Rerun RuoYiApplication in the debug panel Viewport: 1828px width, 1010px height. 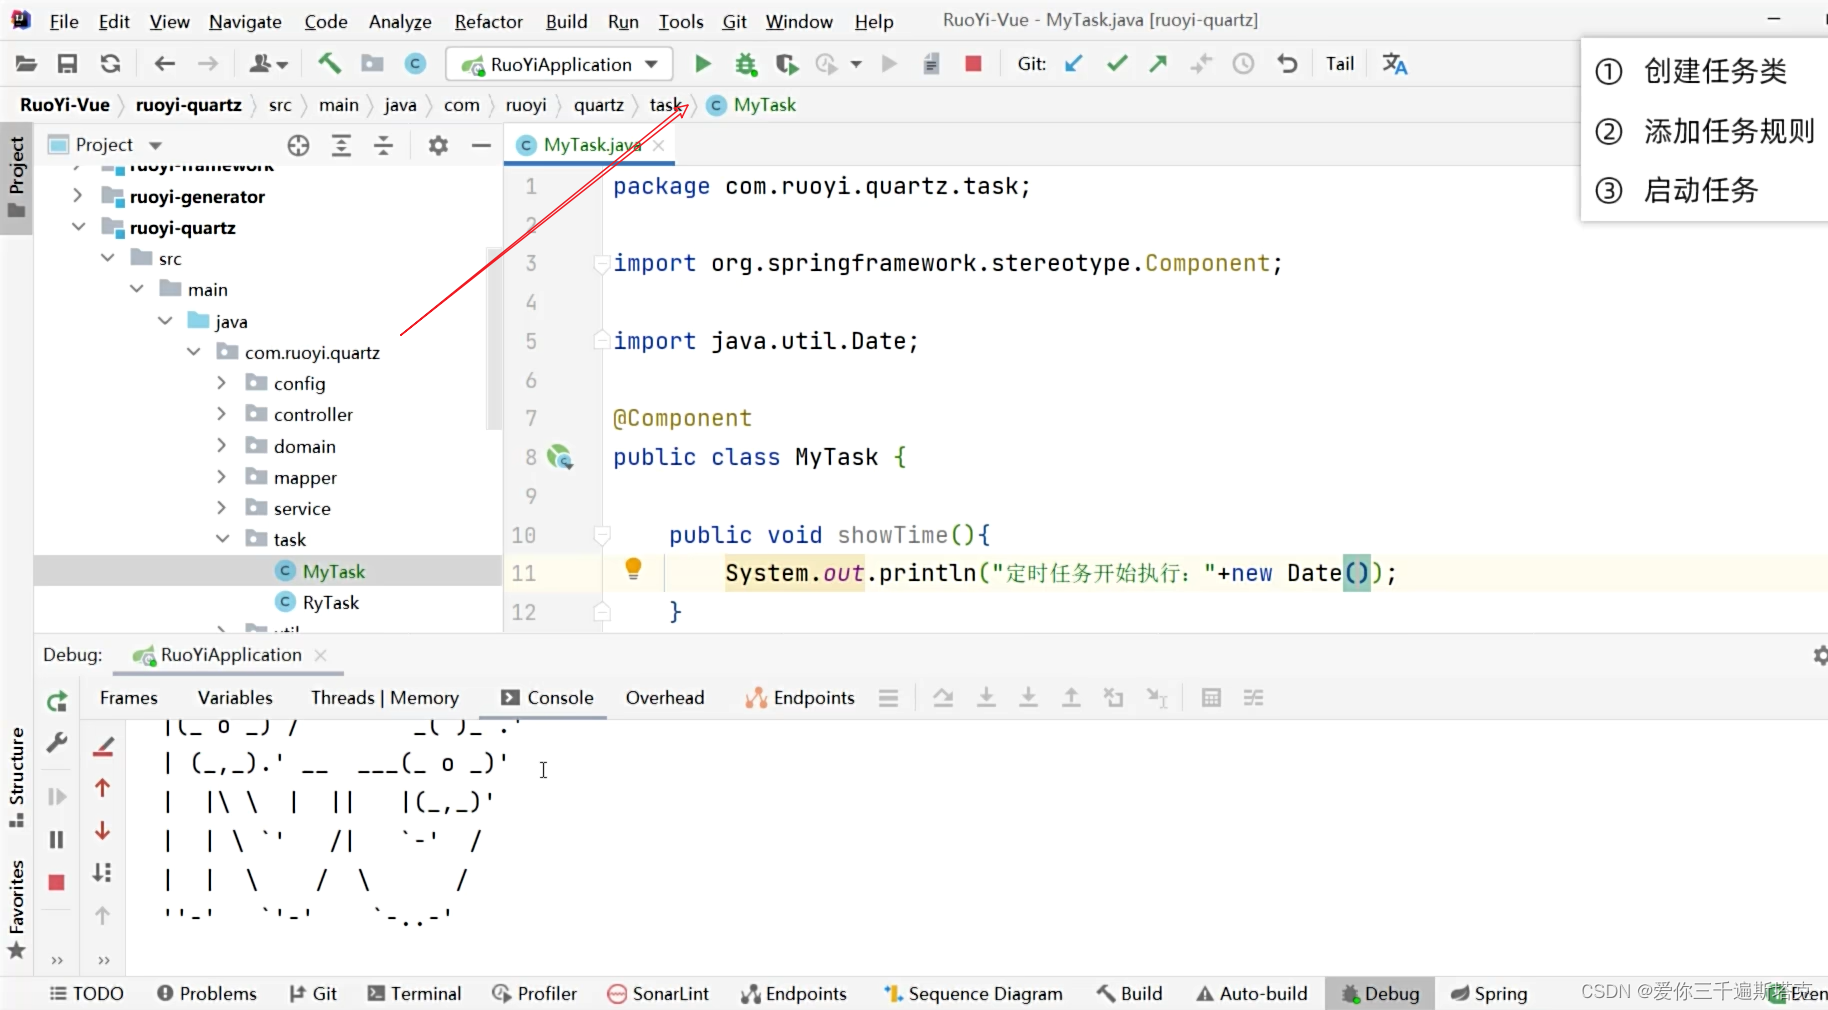pyautogui.click(x=57, y=701)
